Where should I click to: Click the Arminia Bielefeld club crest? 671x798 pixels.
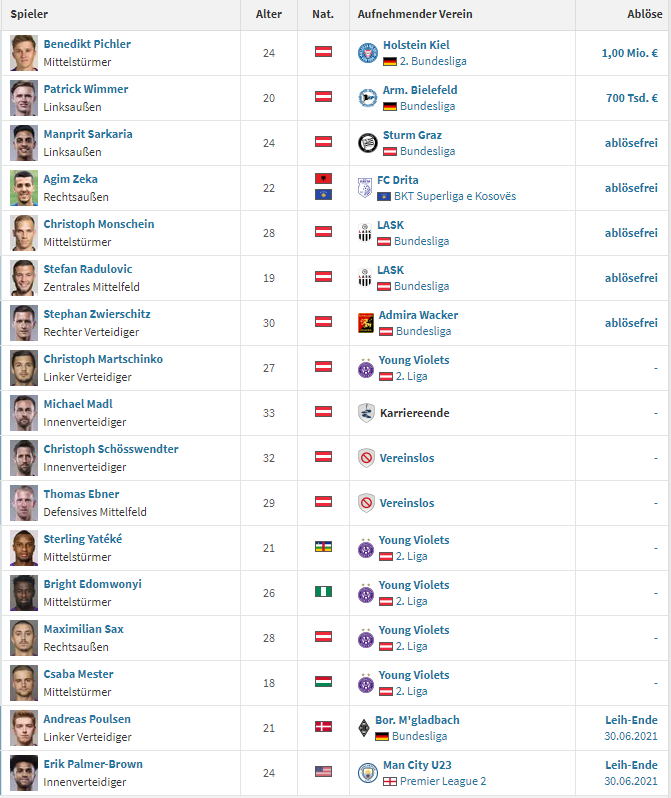pos(368,98)
